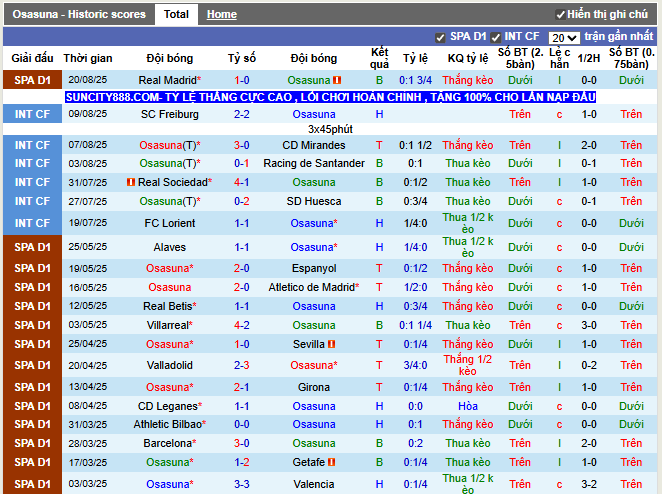The image size is (662, 494).
Task: Click the date 25/05/25
Action: [88, 247]
